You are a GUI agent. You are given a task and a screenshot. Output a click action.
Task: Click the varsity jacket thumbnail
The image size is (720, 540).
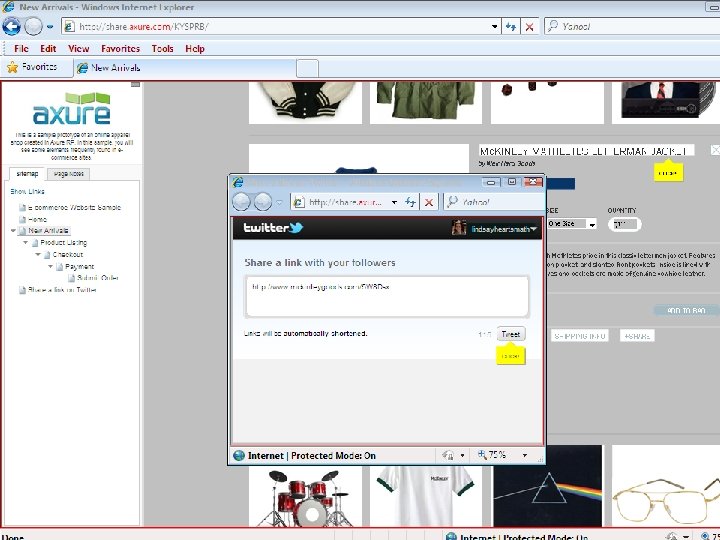pos(305,102)
